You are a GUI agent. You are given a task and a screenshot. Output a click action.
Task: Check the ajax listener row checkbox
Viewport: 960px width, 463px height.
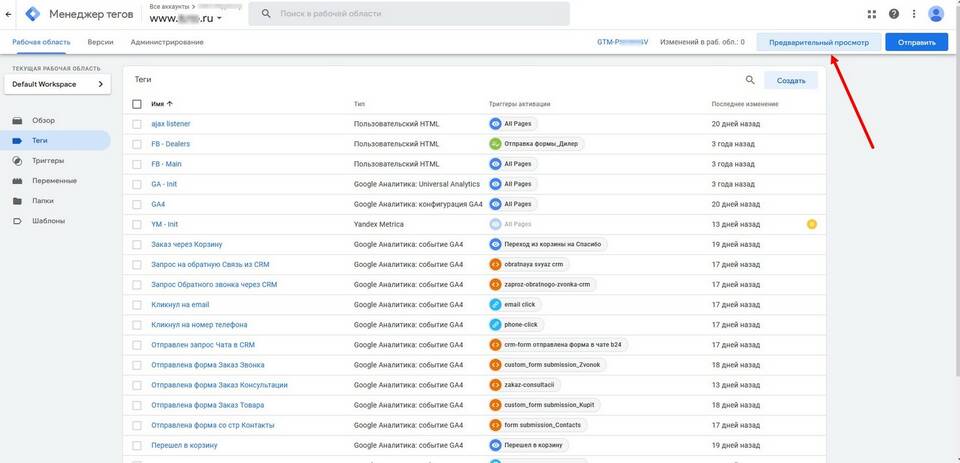point(137,124)
